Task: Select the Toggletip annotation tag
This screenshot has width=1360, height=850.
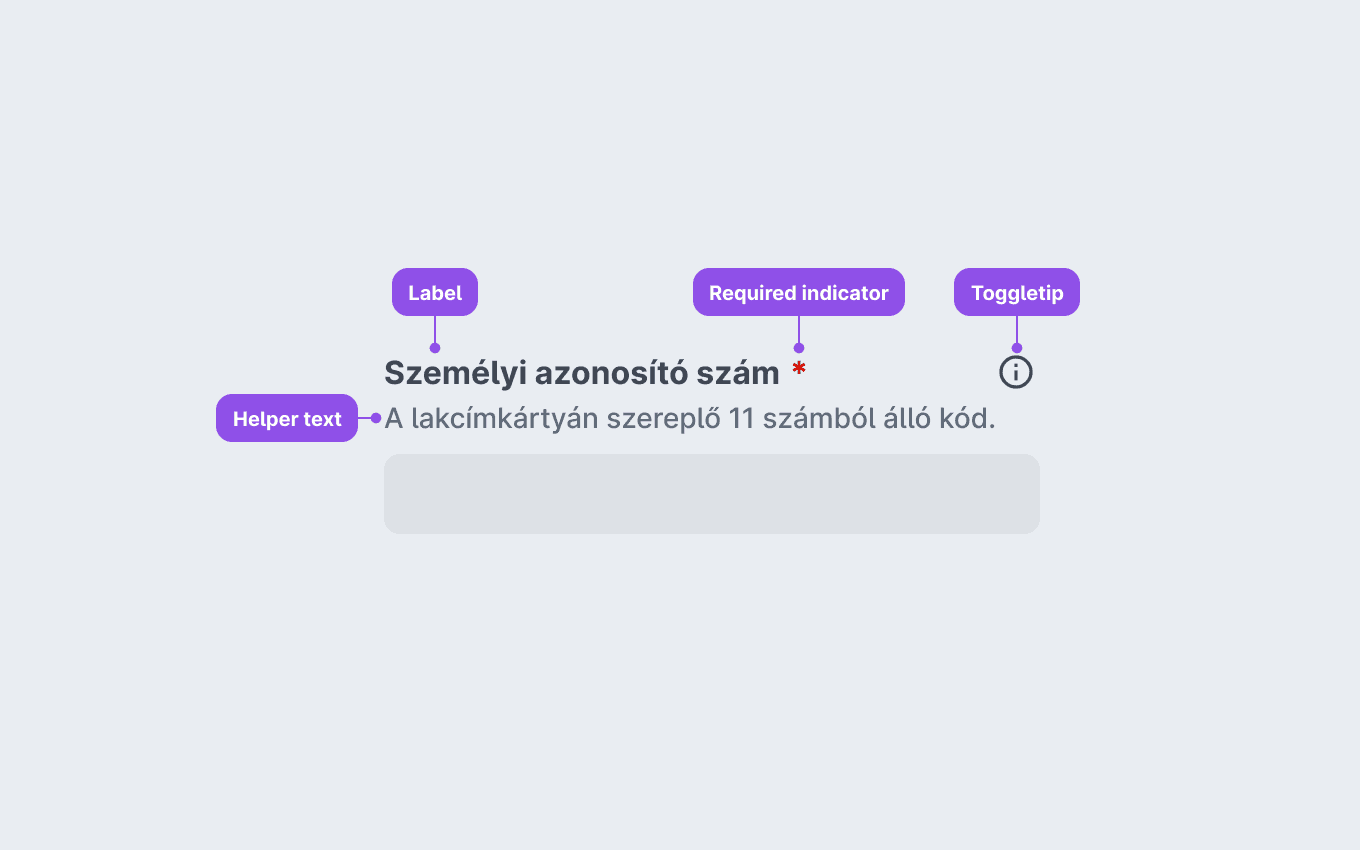Action: 1017,292
